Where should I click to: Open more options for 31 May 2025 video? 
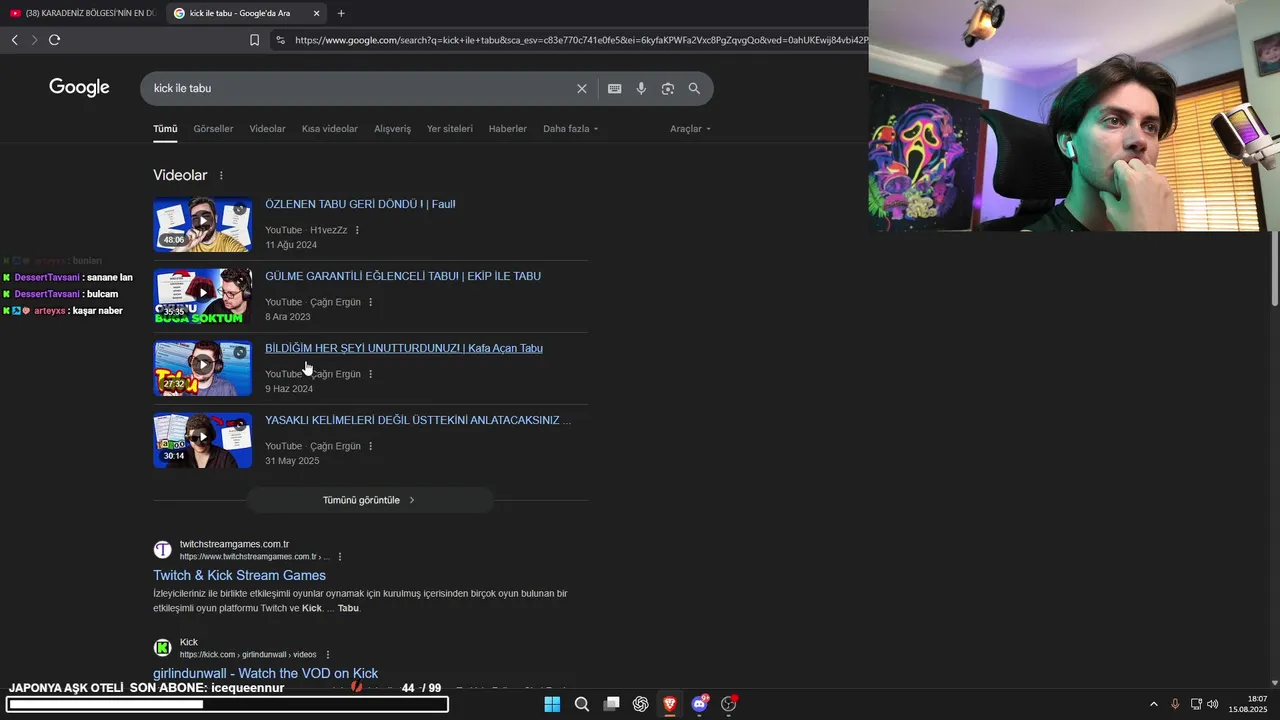[x=370, y=446]
